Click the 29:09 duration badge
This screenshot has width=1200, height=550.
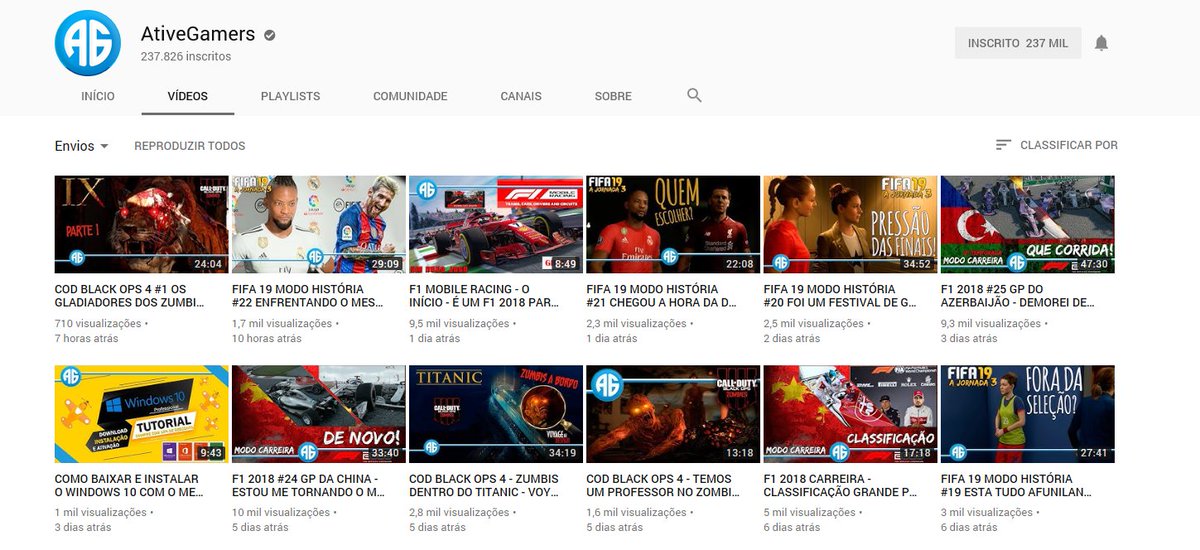click(385, 265)
